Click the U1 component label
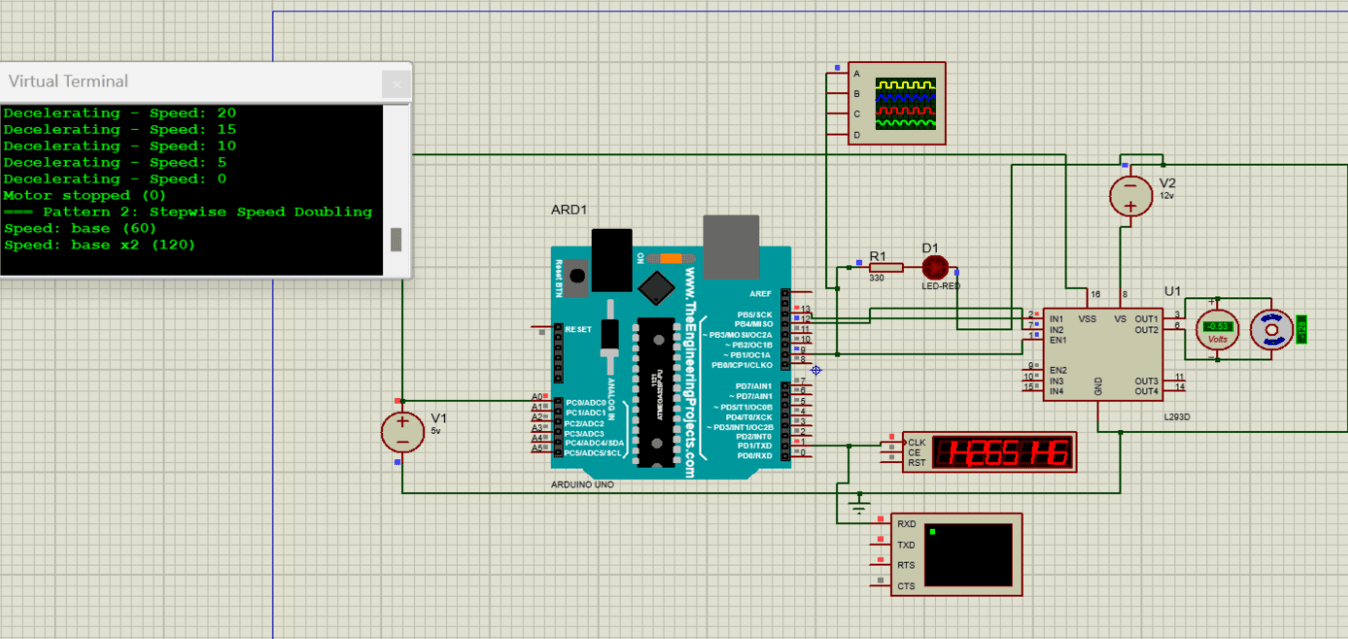 1173,291
